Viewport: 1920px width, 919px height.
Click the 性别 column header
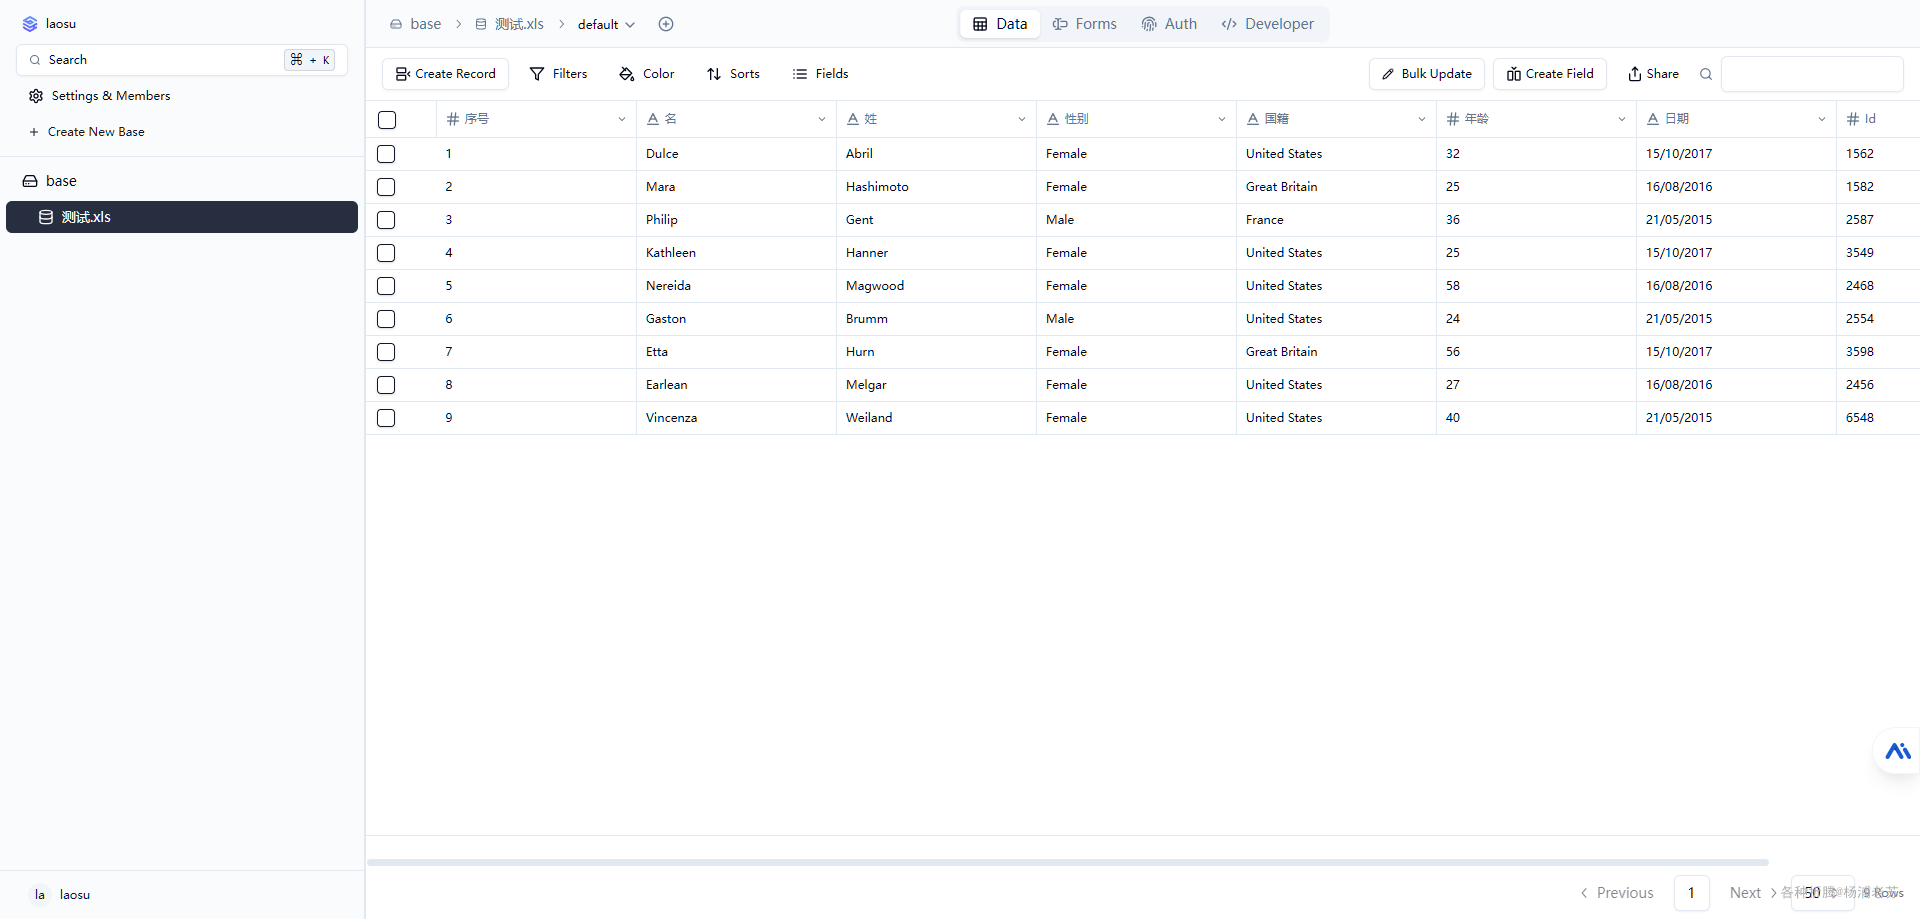[1136, 119]
